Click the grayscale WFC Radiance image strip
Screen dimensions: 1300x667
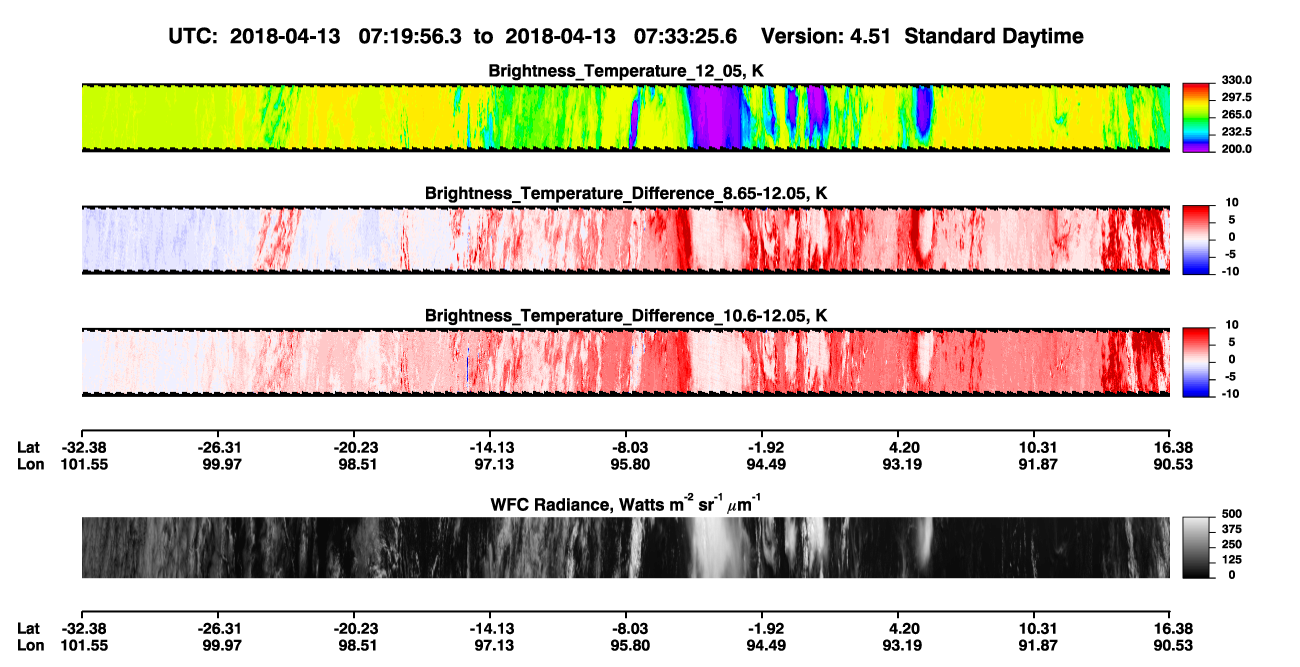coord(626,547)
